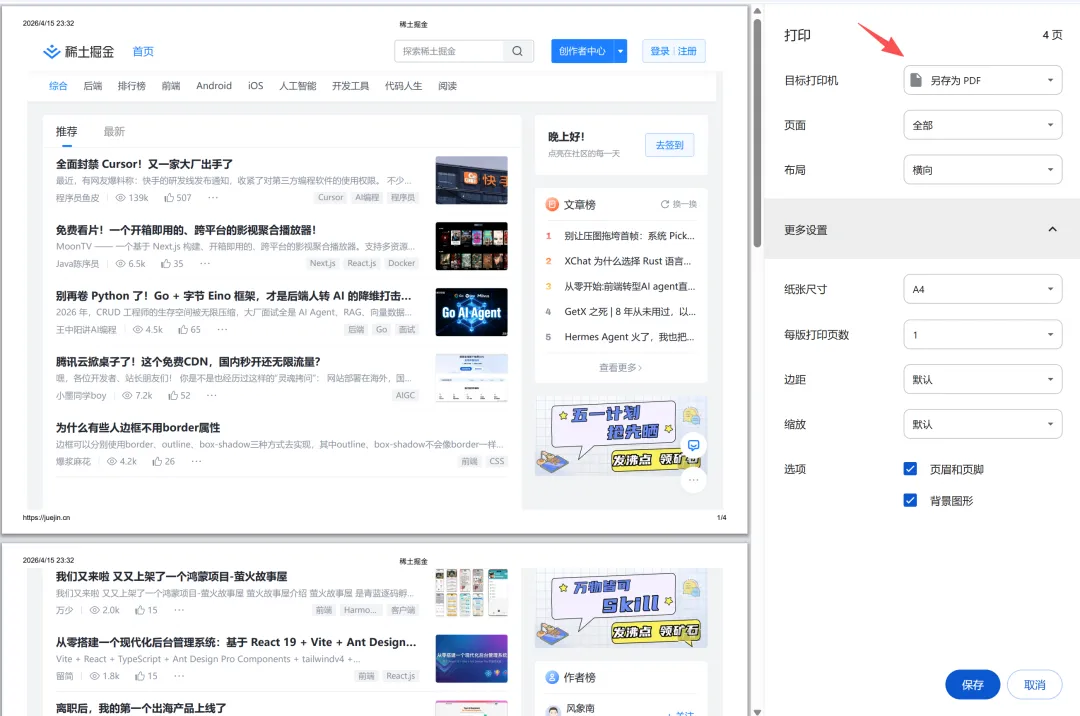Viewport: 1080px width, 716px height.
Task: Click the floating more-options dots icon
Action: pyautogui.click(x=694, y=480)
